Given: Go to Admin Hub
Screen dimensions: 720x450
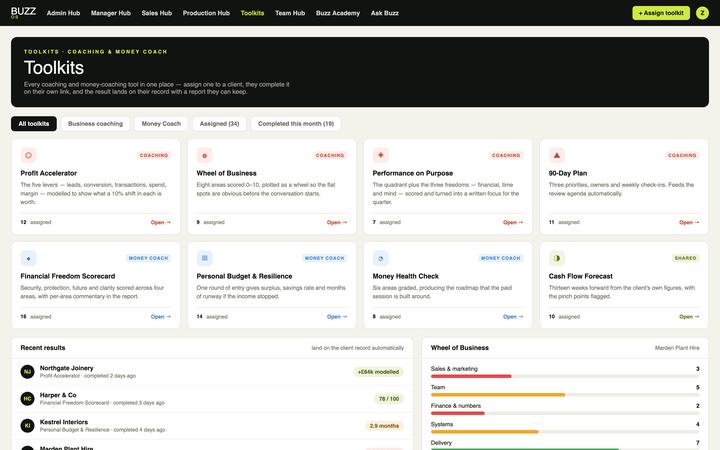Looking at the screenshot, I should [x=63, y=13].
